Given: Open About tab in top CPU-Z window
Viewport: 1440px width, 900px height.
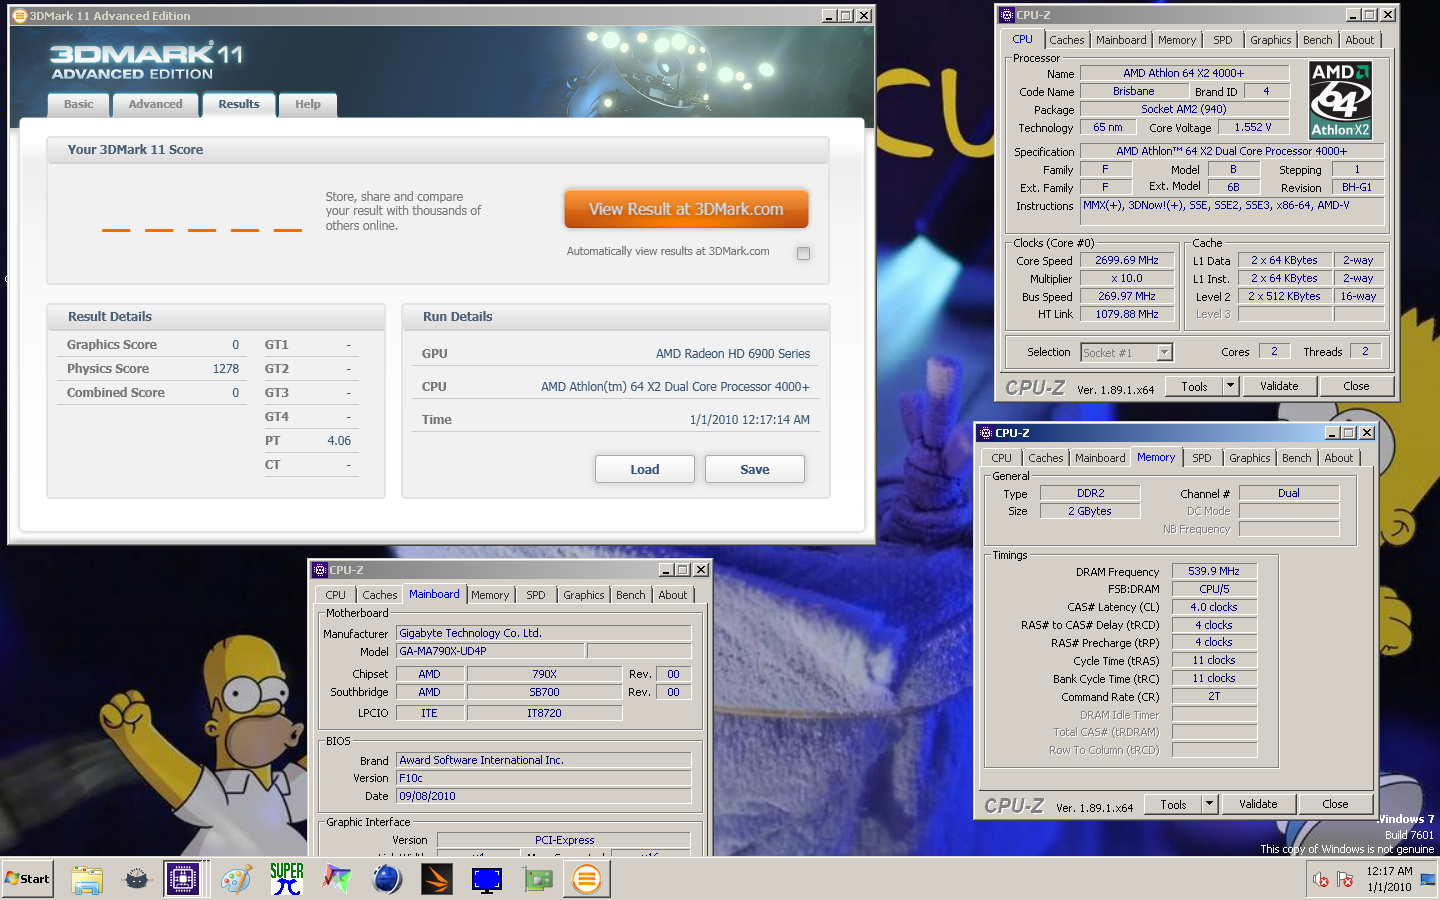Looking at the screenshot, I should click(x=1360, y=40).
